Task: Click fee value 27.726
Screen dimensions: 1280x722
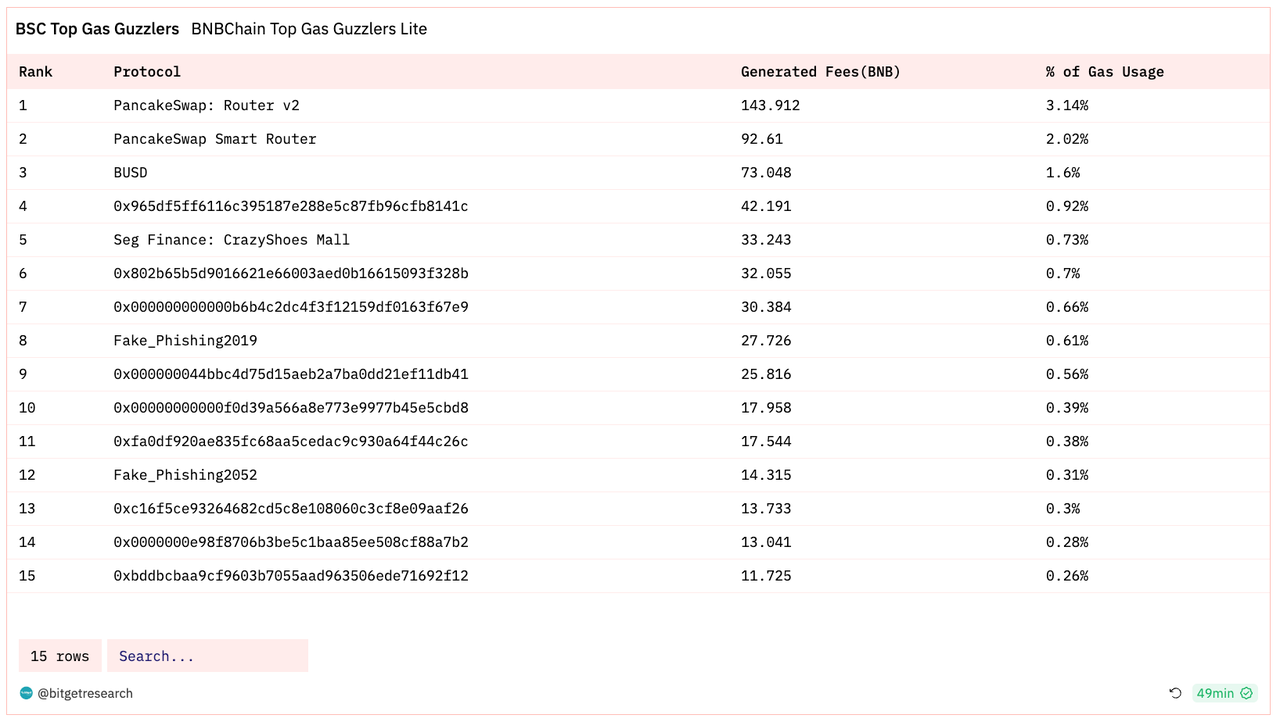Action: [766, 341]
